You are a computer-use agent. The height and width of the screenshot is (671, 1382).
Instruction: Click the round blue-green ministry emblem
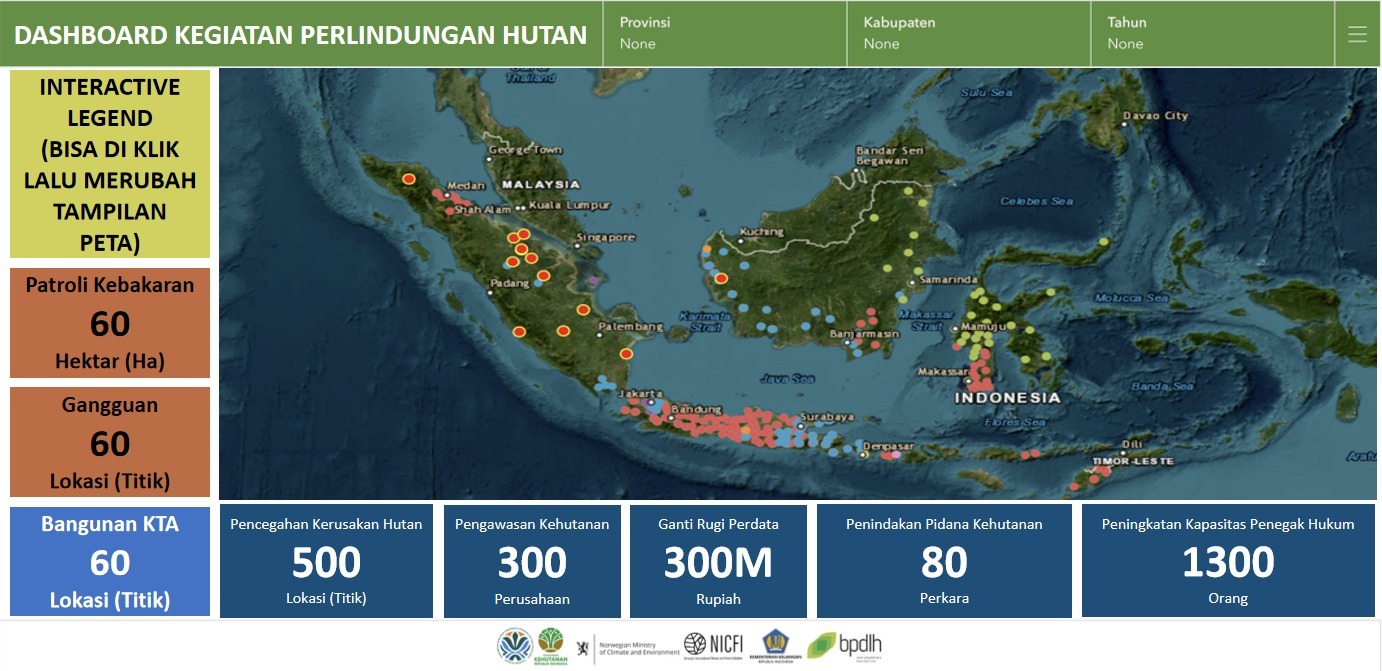pyautogui.click(x=515, y=647)
